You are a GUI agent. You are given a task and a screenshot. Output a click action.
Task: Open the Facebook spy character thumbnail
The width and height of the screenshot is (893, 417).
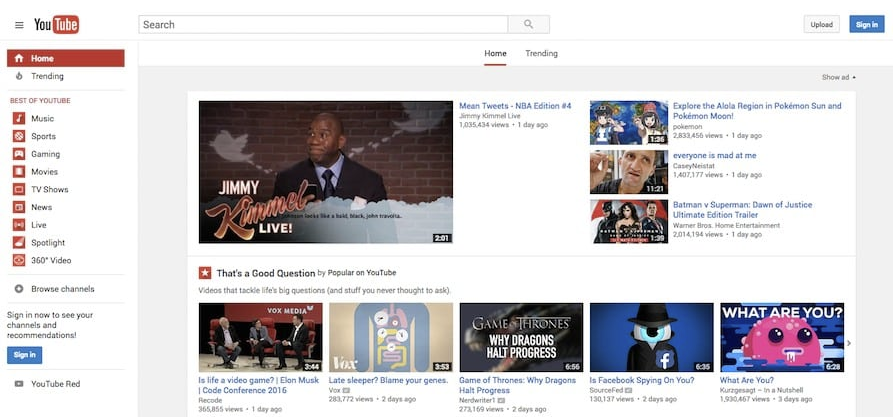coord(652,337)
